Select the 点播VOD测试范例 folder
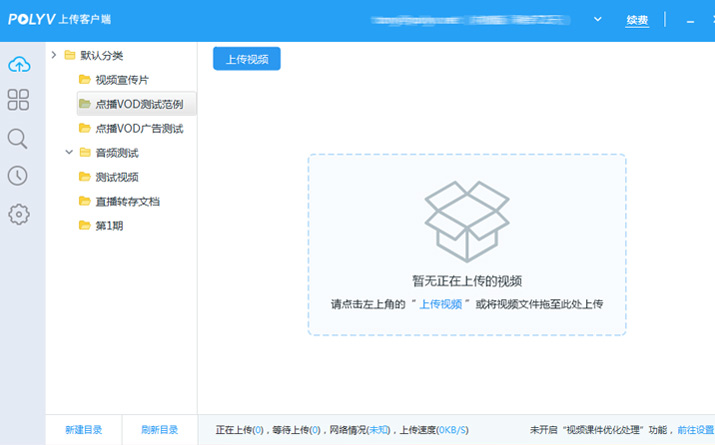715x445 pixels. pos(138,104)
